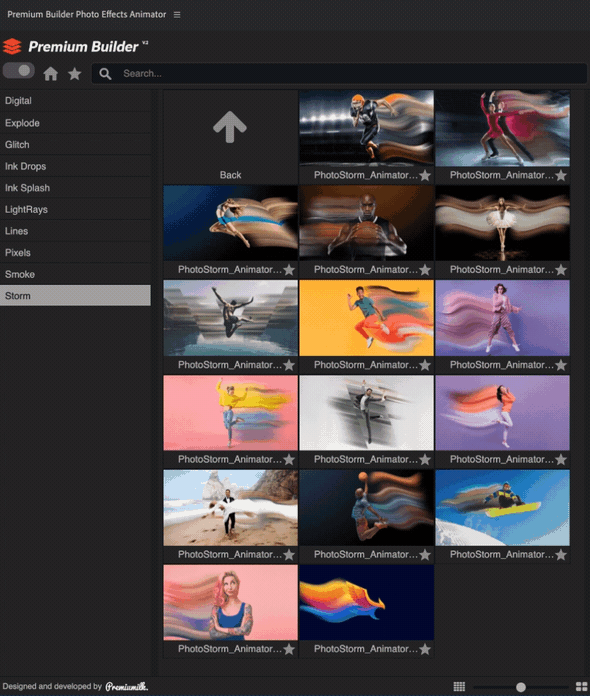This screenshot has width=590, height=696.
Task: Open the basketball dunk thumbnail
Action: (x=366, y=508)
